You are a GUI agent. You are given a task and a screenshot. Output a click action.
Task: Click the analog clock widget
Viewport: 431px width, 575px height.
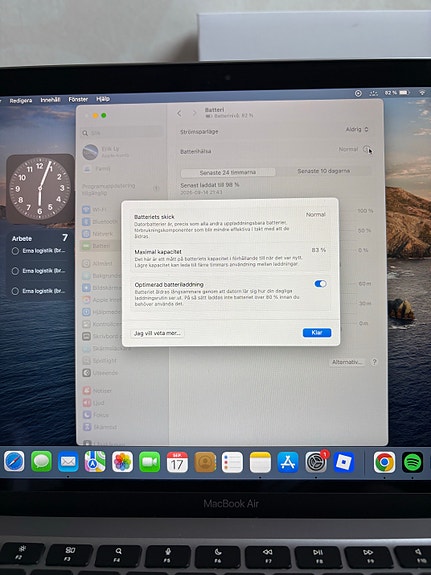(40, 188)
